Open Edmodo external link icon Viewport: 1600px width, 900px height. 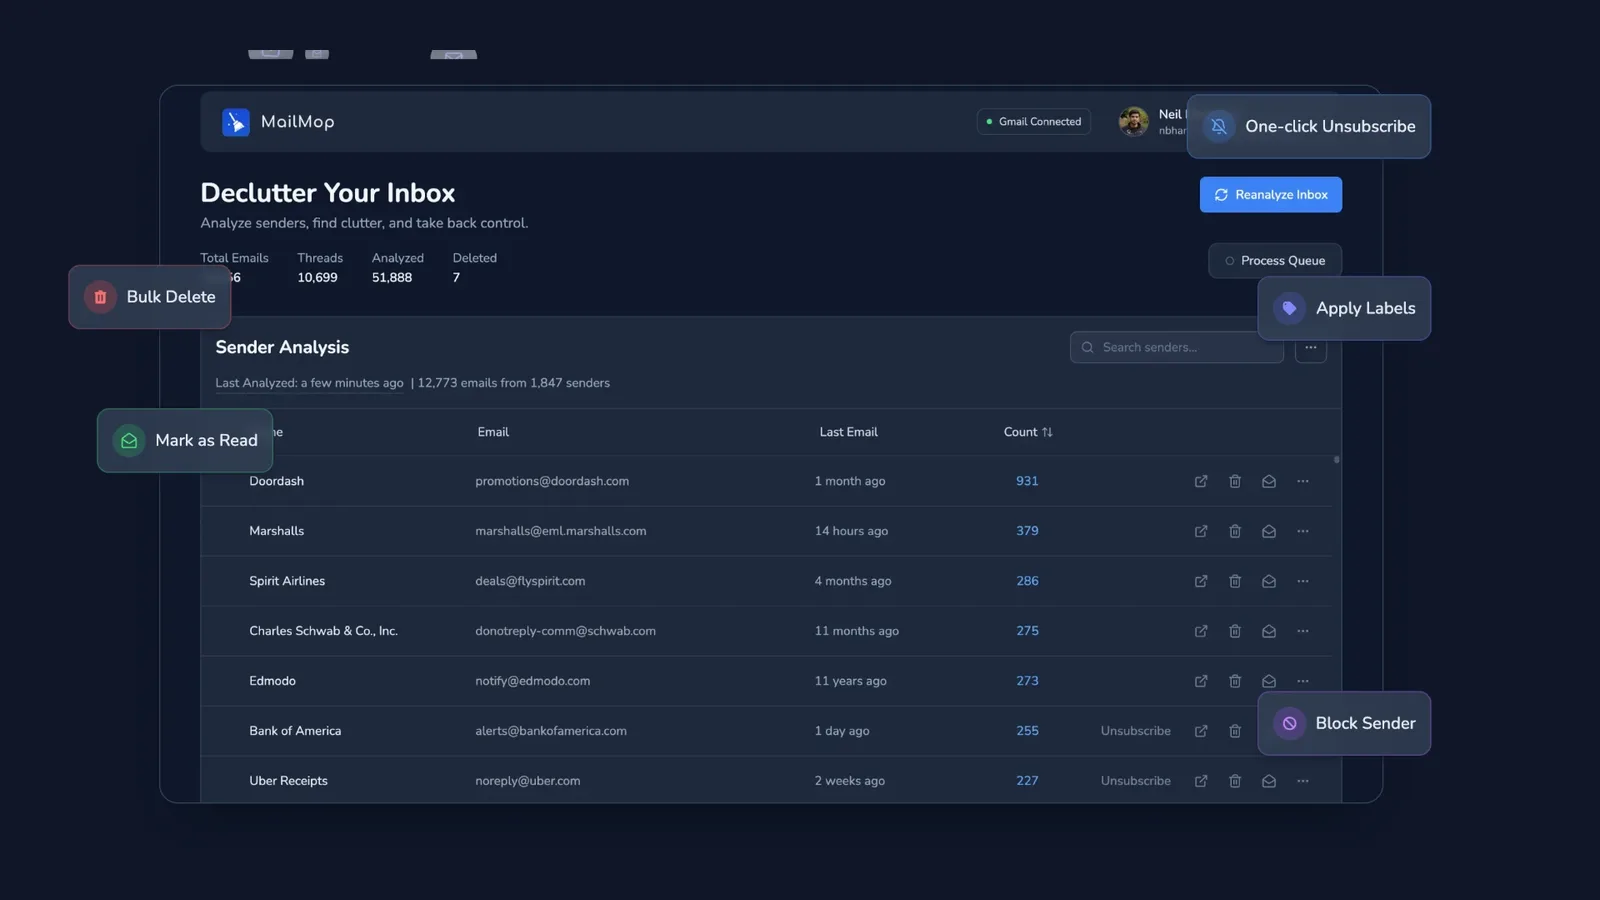(1201, 681)
